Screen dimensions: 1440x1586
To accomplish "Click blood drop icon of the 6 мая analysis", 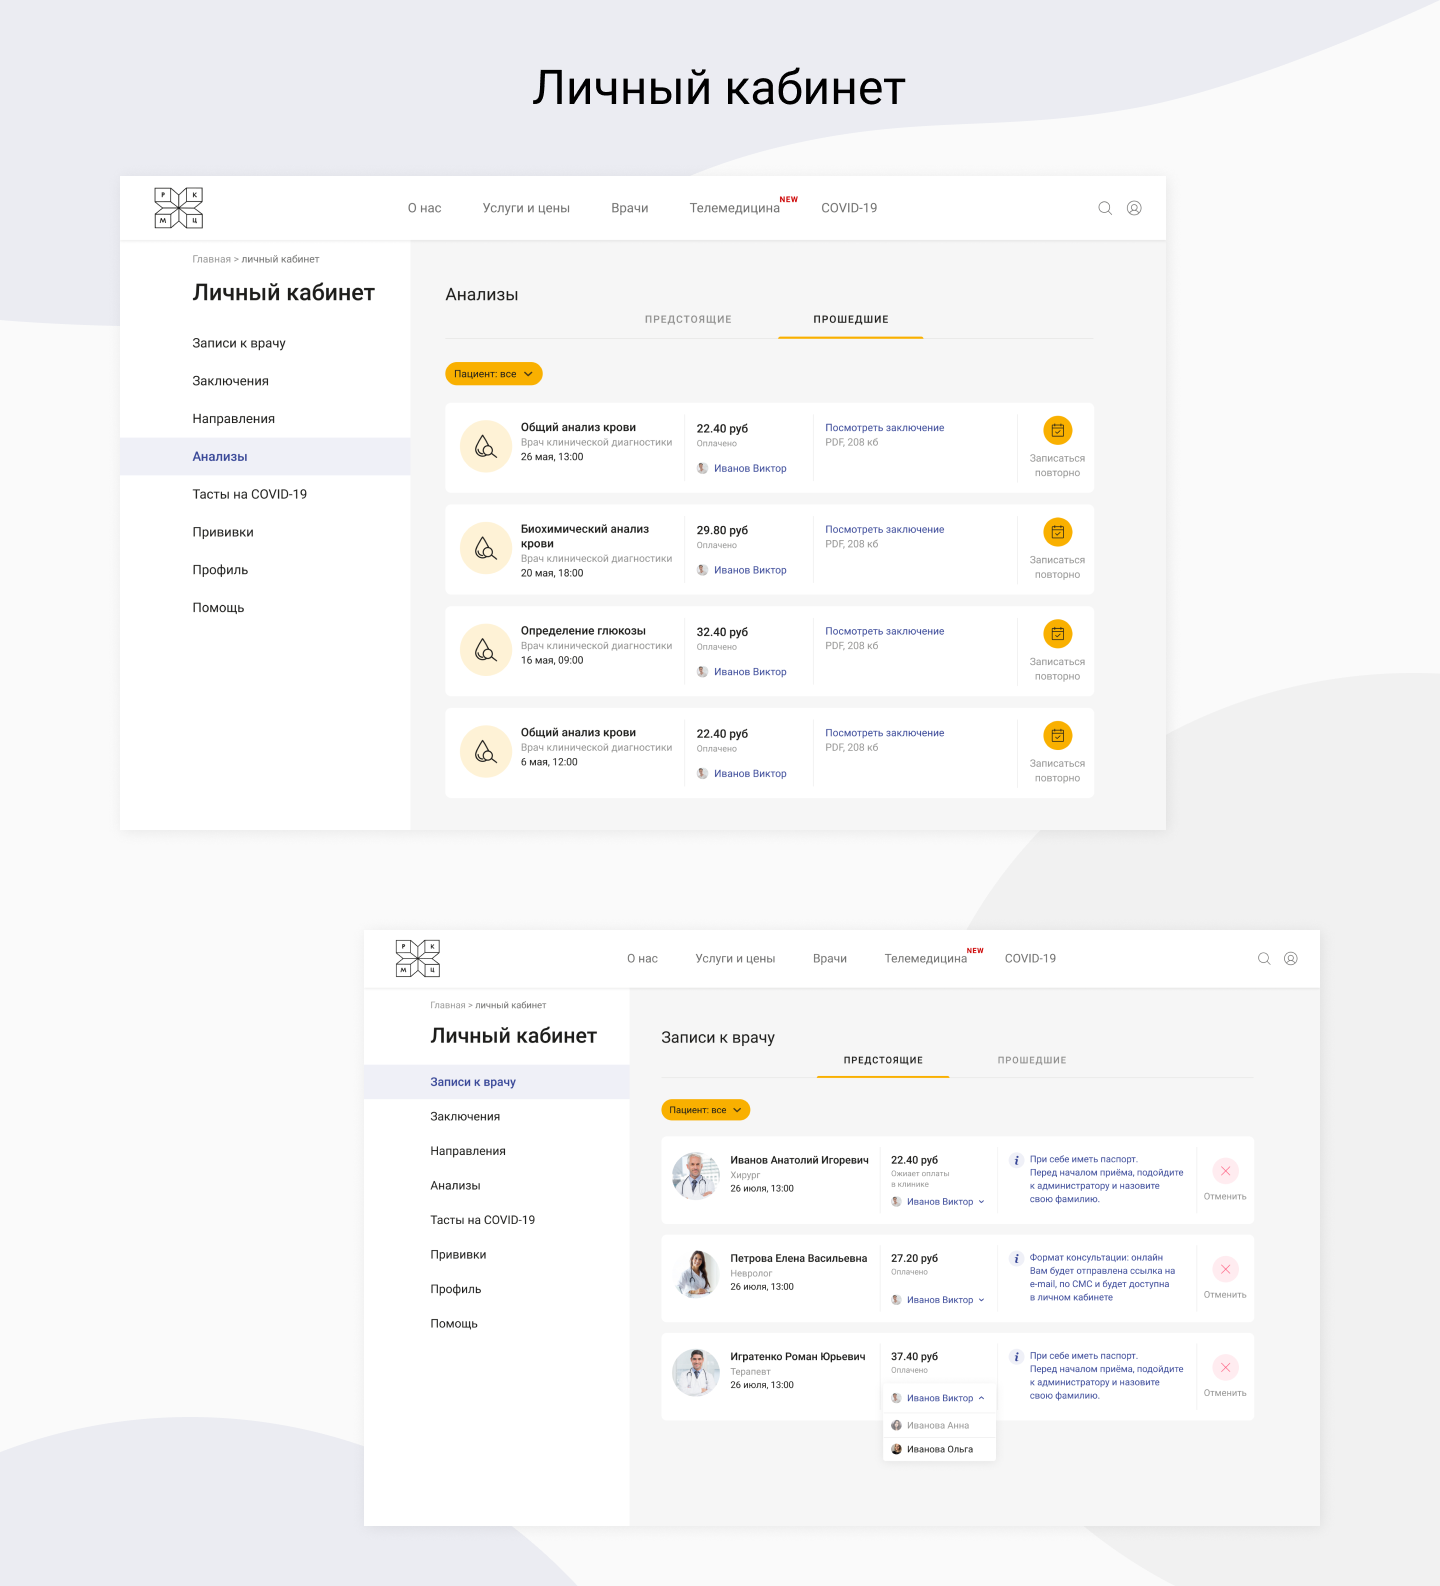I will [486, 752].
